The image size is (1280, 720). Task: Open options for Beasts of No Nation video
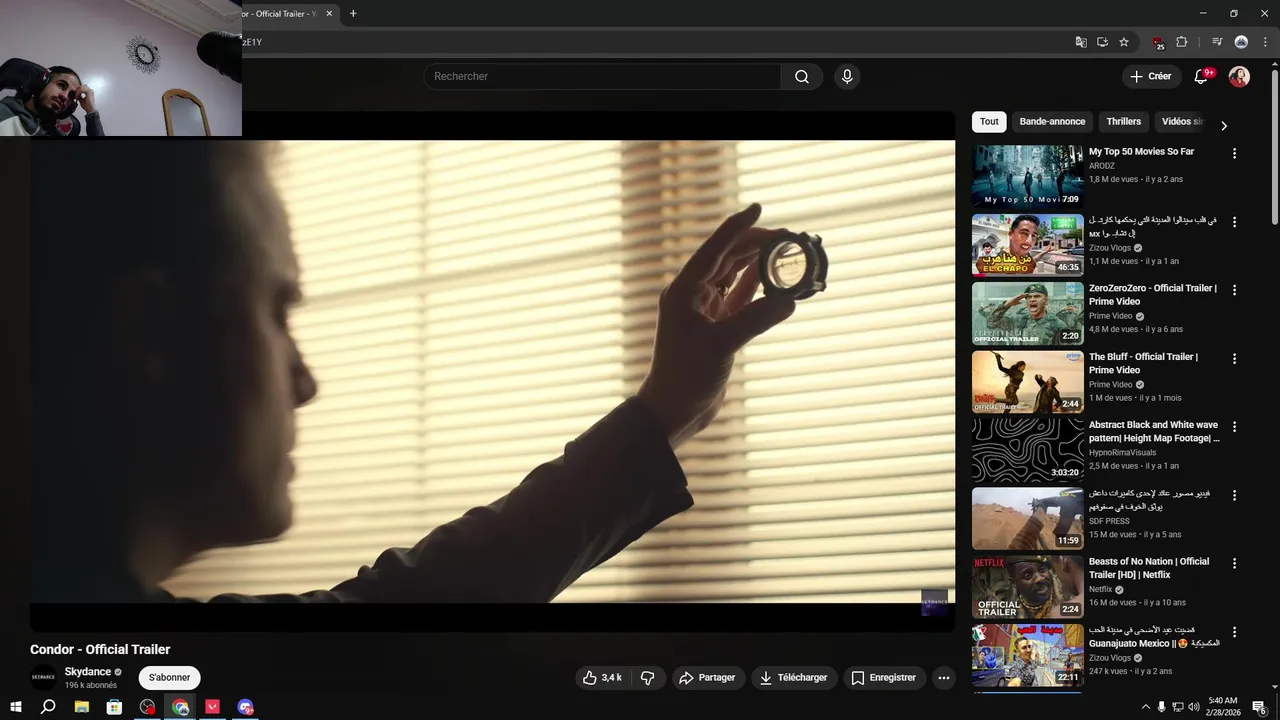pos(1234,564)
